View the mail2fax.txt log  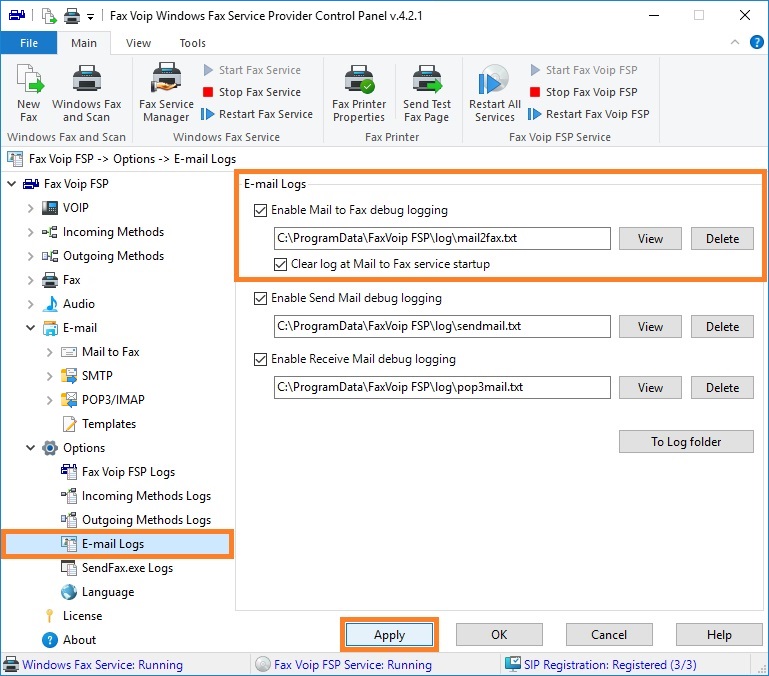point(650,239)
